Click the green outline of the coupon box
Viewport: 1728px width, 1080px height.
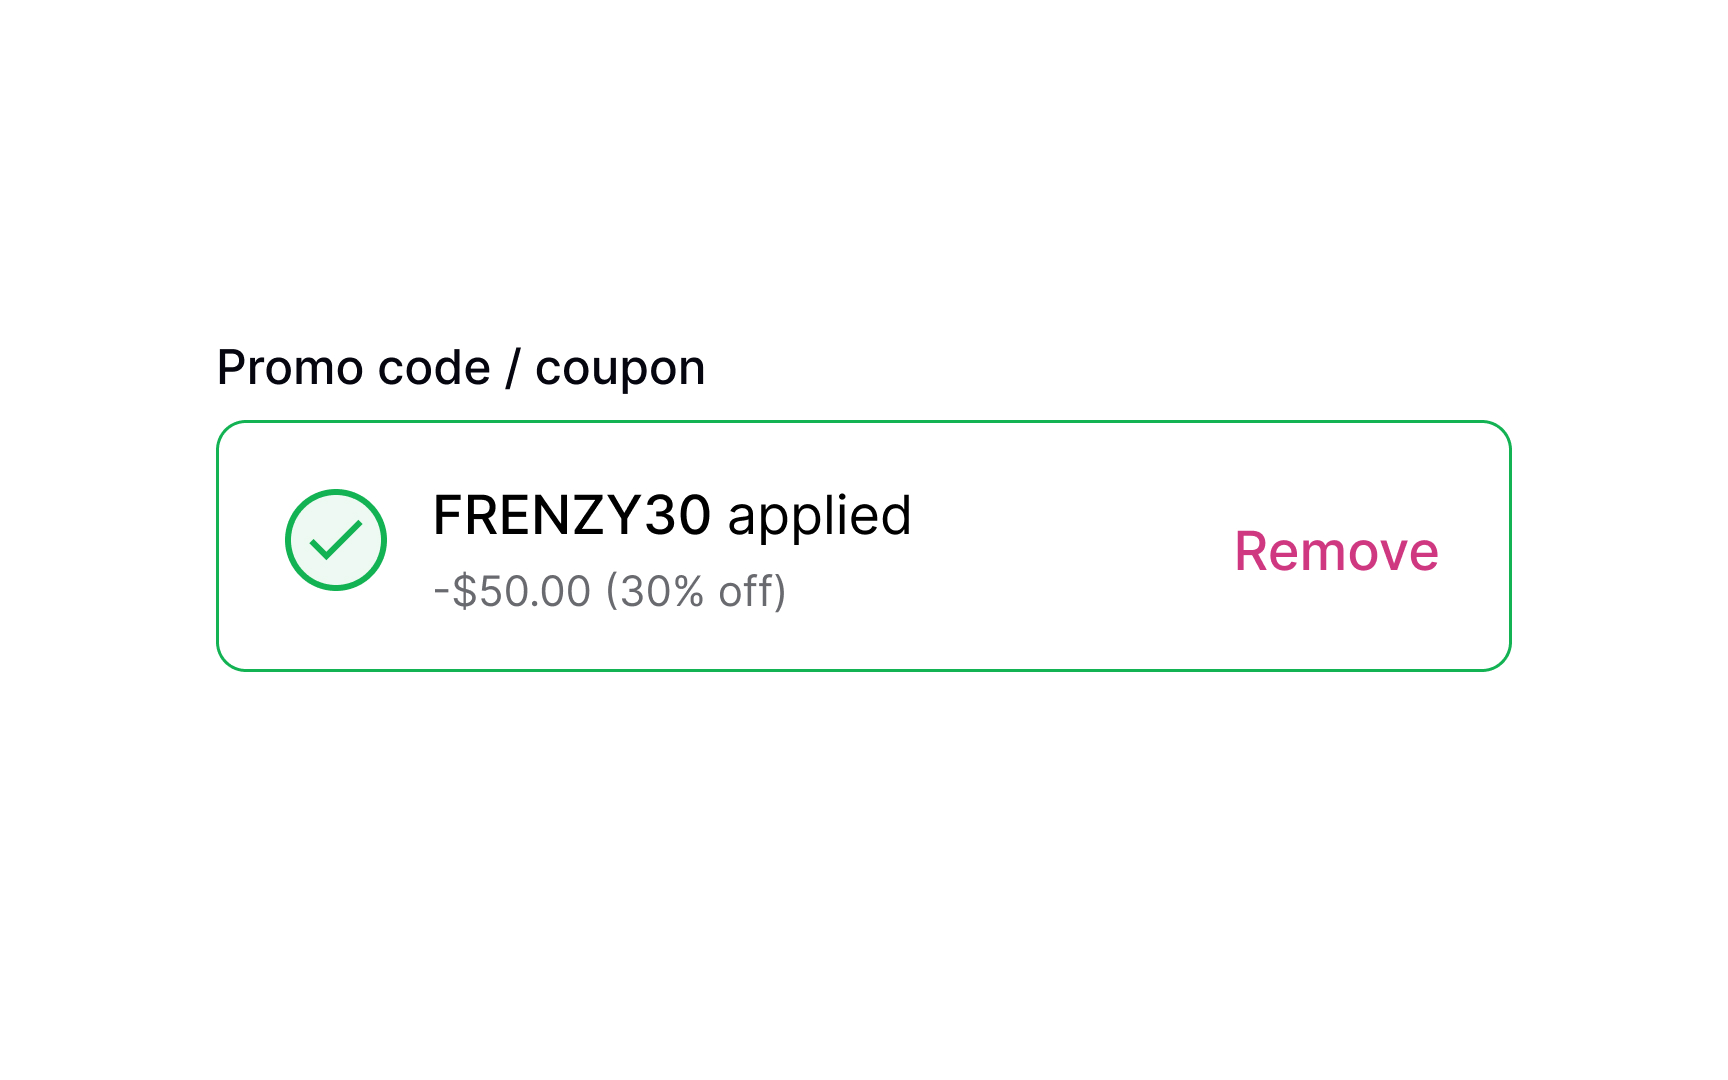(x=864, y=424)
